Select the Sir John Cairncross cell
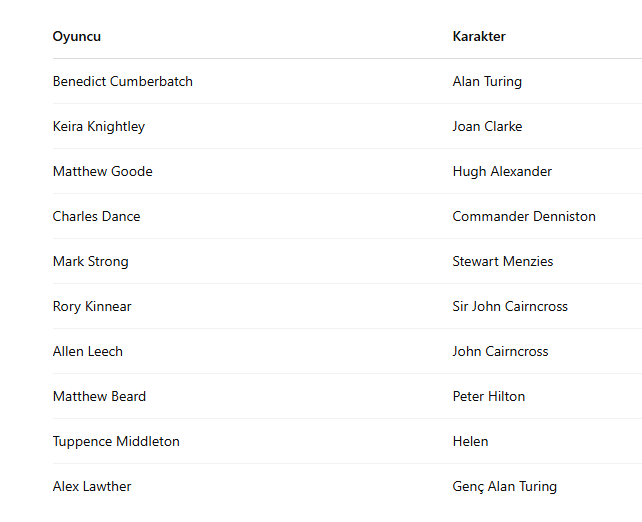The image size is (642, 522). click(510, 307)
